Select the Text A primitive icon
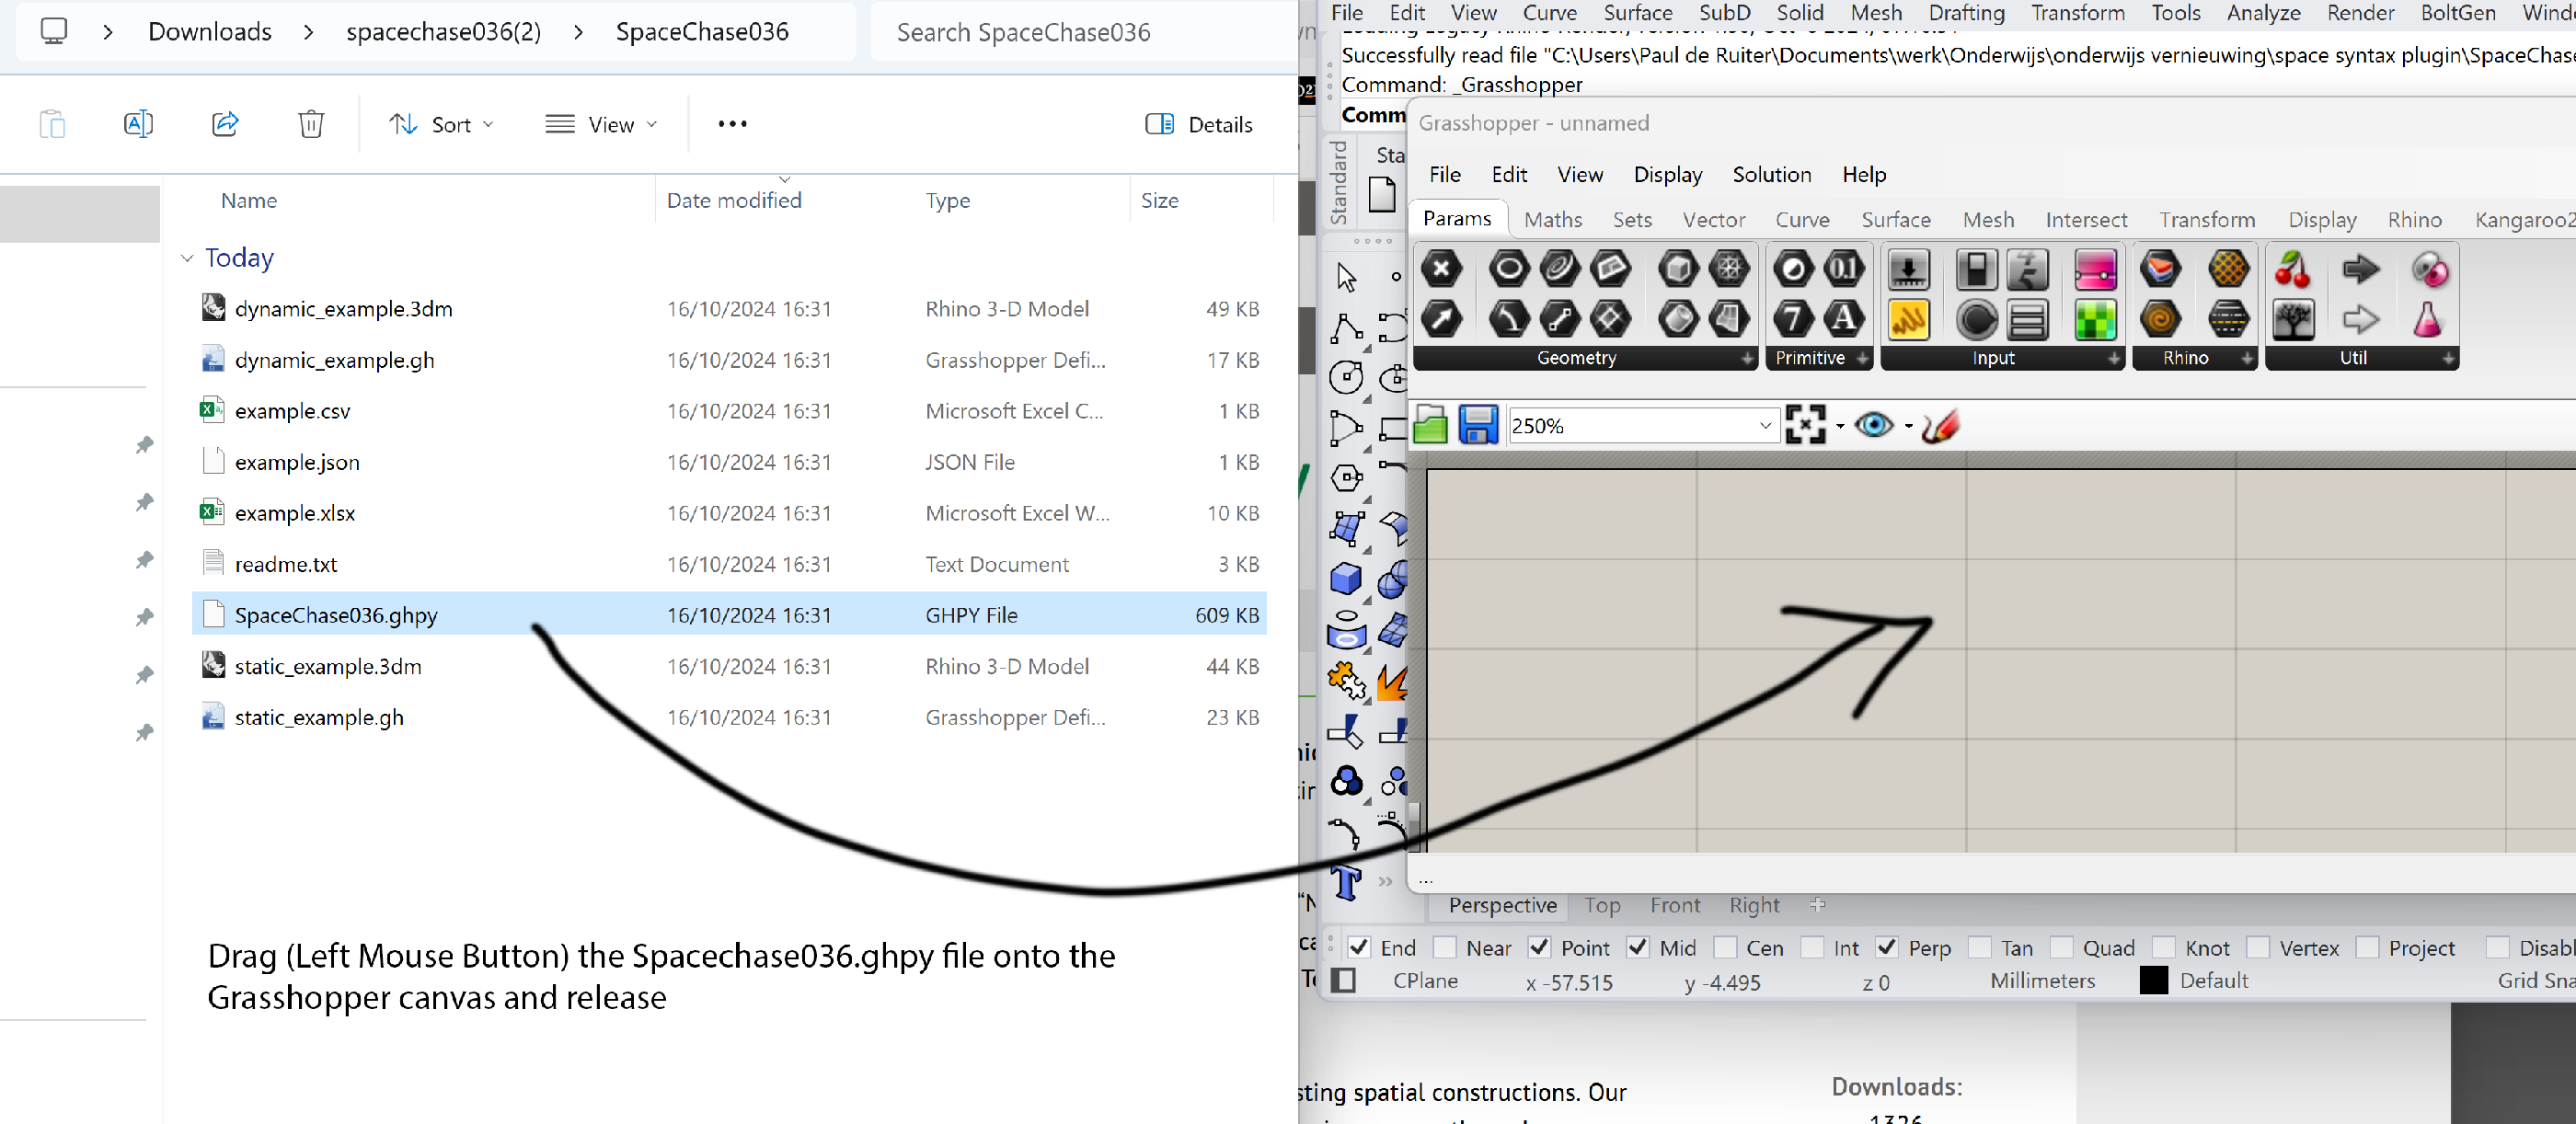This screenshot has height=1124, width=2576. (1844, 319)
